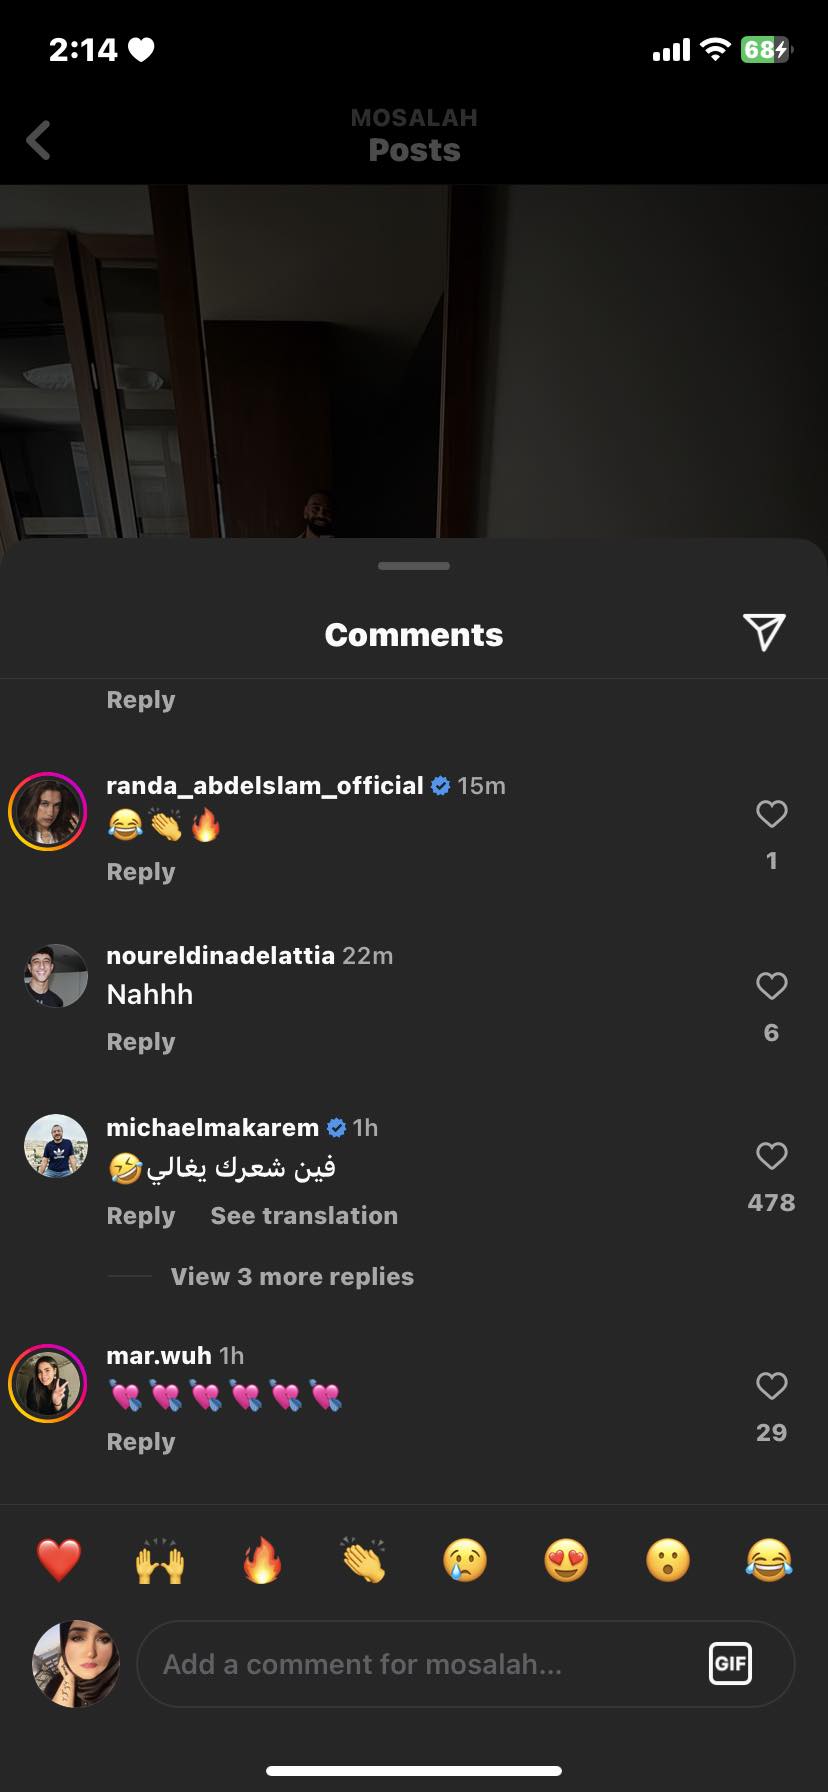The width and height of the screenshot is (828, 1792).
Task: Tap the Add a comment text field
Action: (420, 1664)
